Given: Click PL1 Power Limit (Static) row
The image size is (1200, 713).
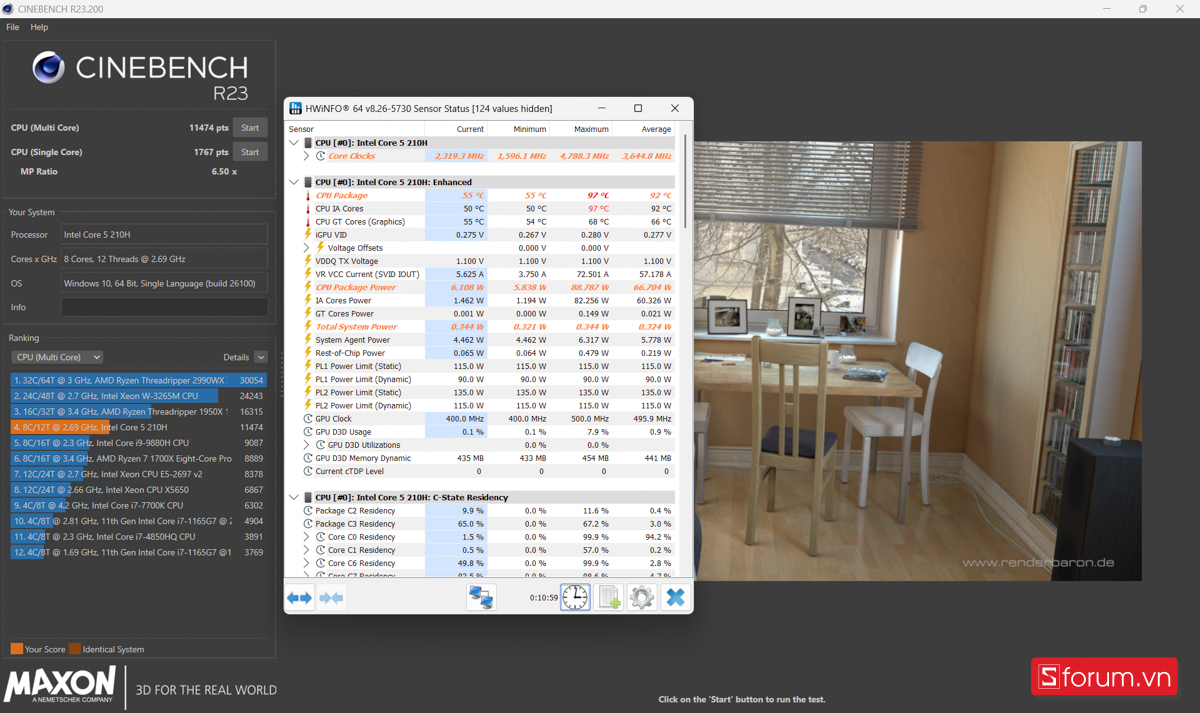Looking at the screenshot, I should pyautogui.click(x=480, y=366).
